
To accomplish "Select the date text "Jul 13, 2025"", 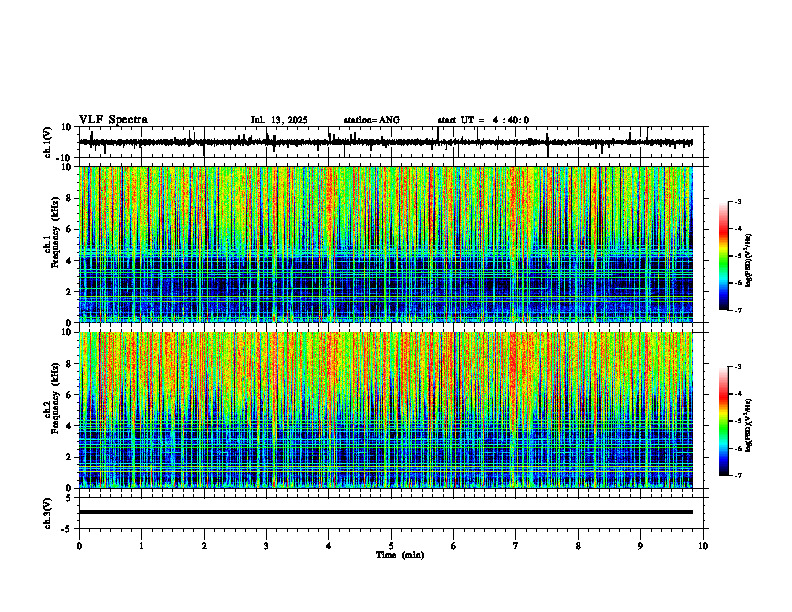I will point(279,120).
